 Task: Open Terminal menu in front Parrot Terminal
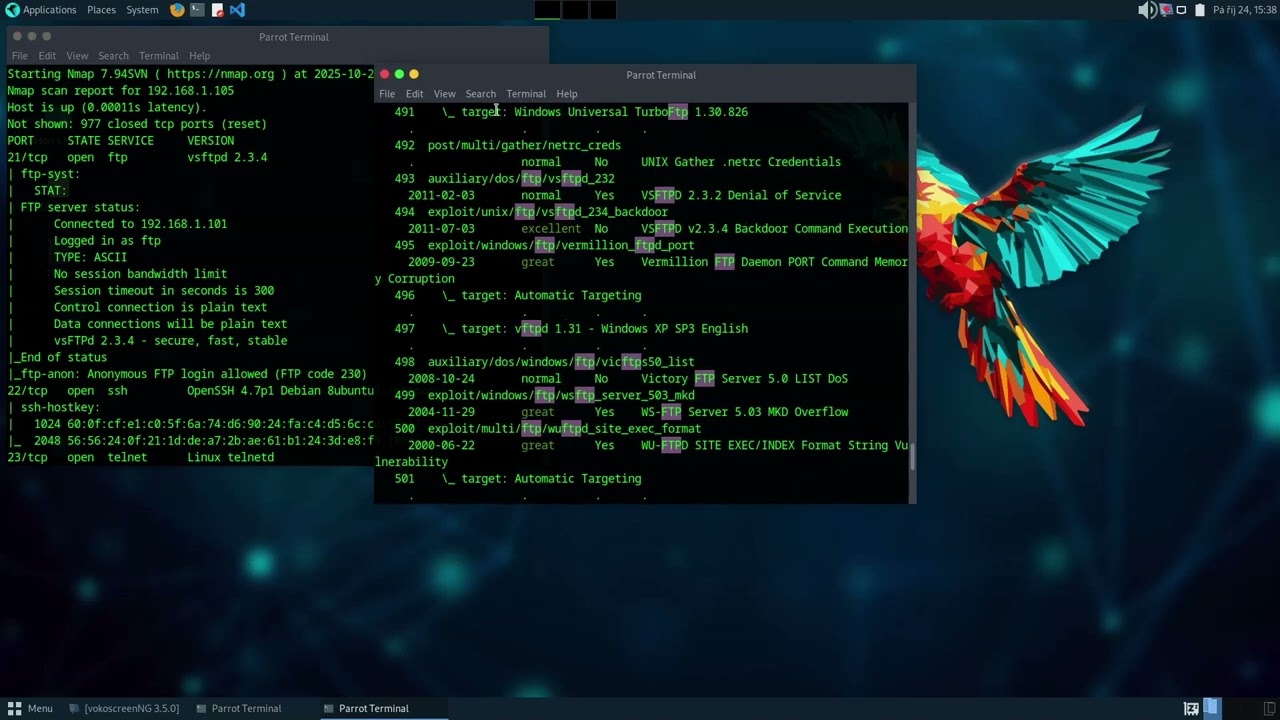tap(526, 94)
